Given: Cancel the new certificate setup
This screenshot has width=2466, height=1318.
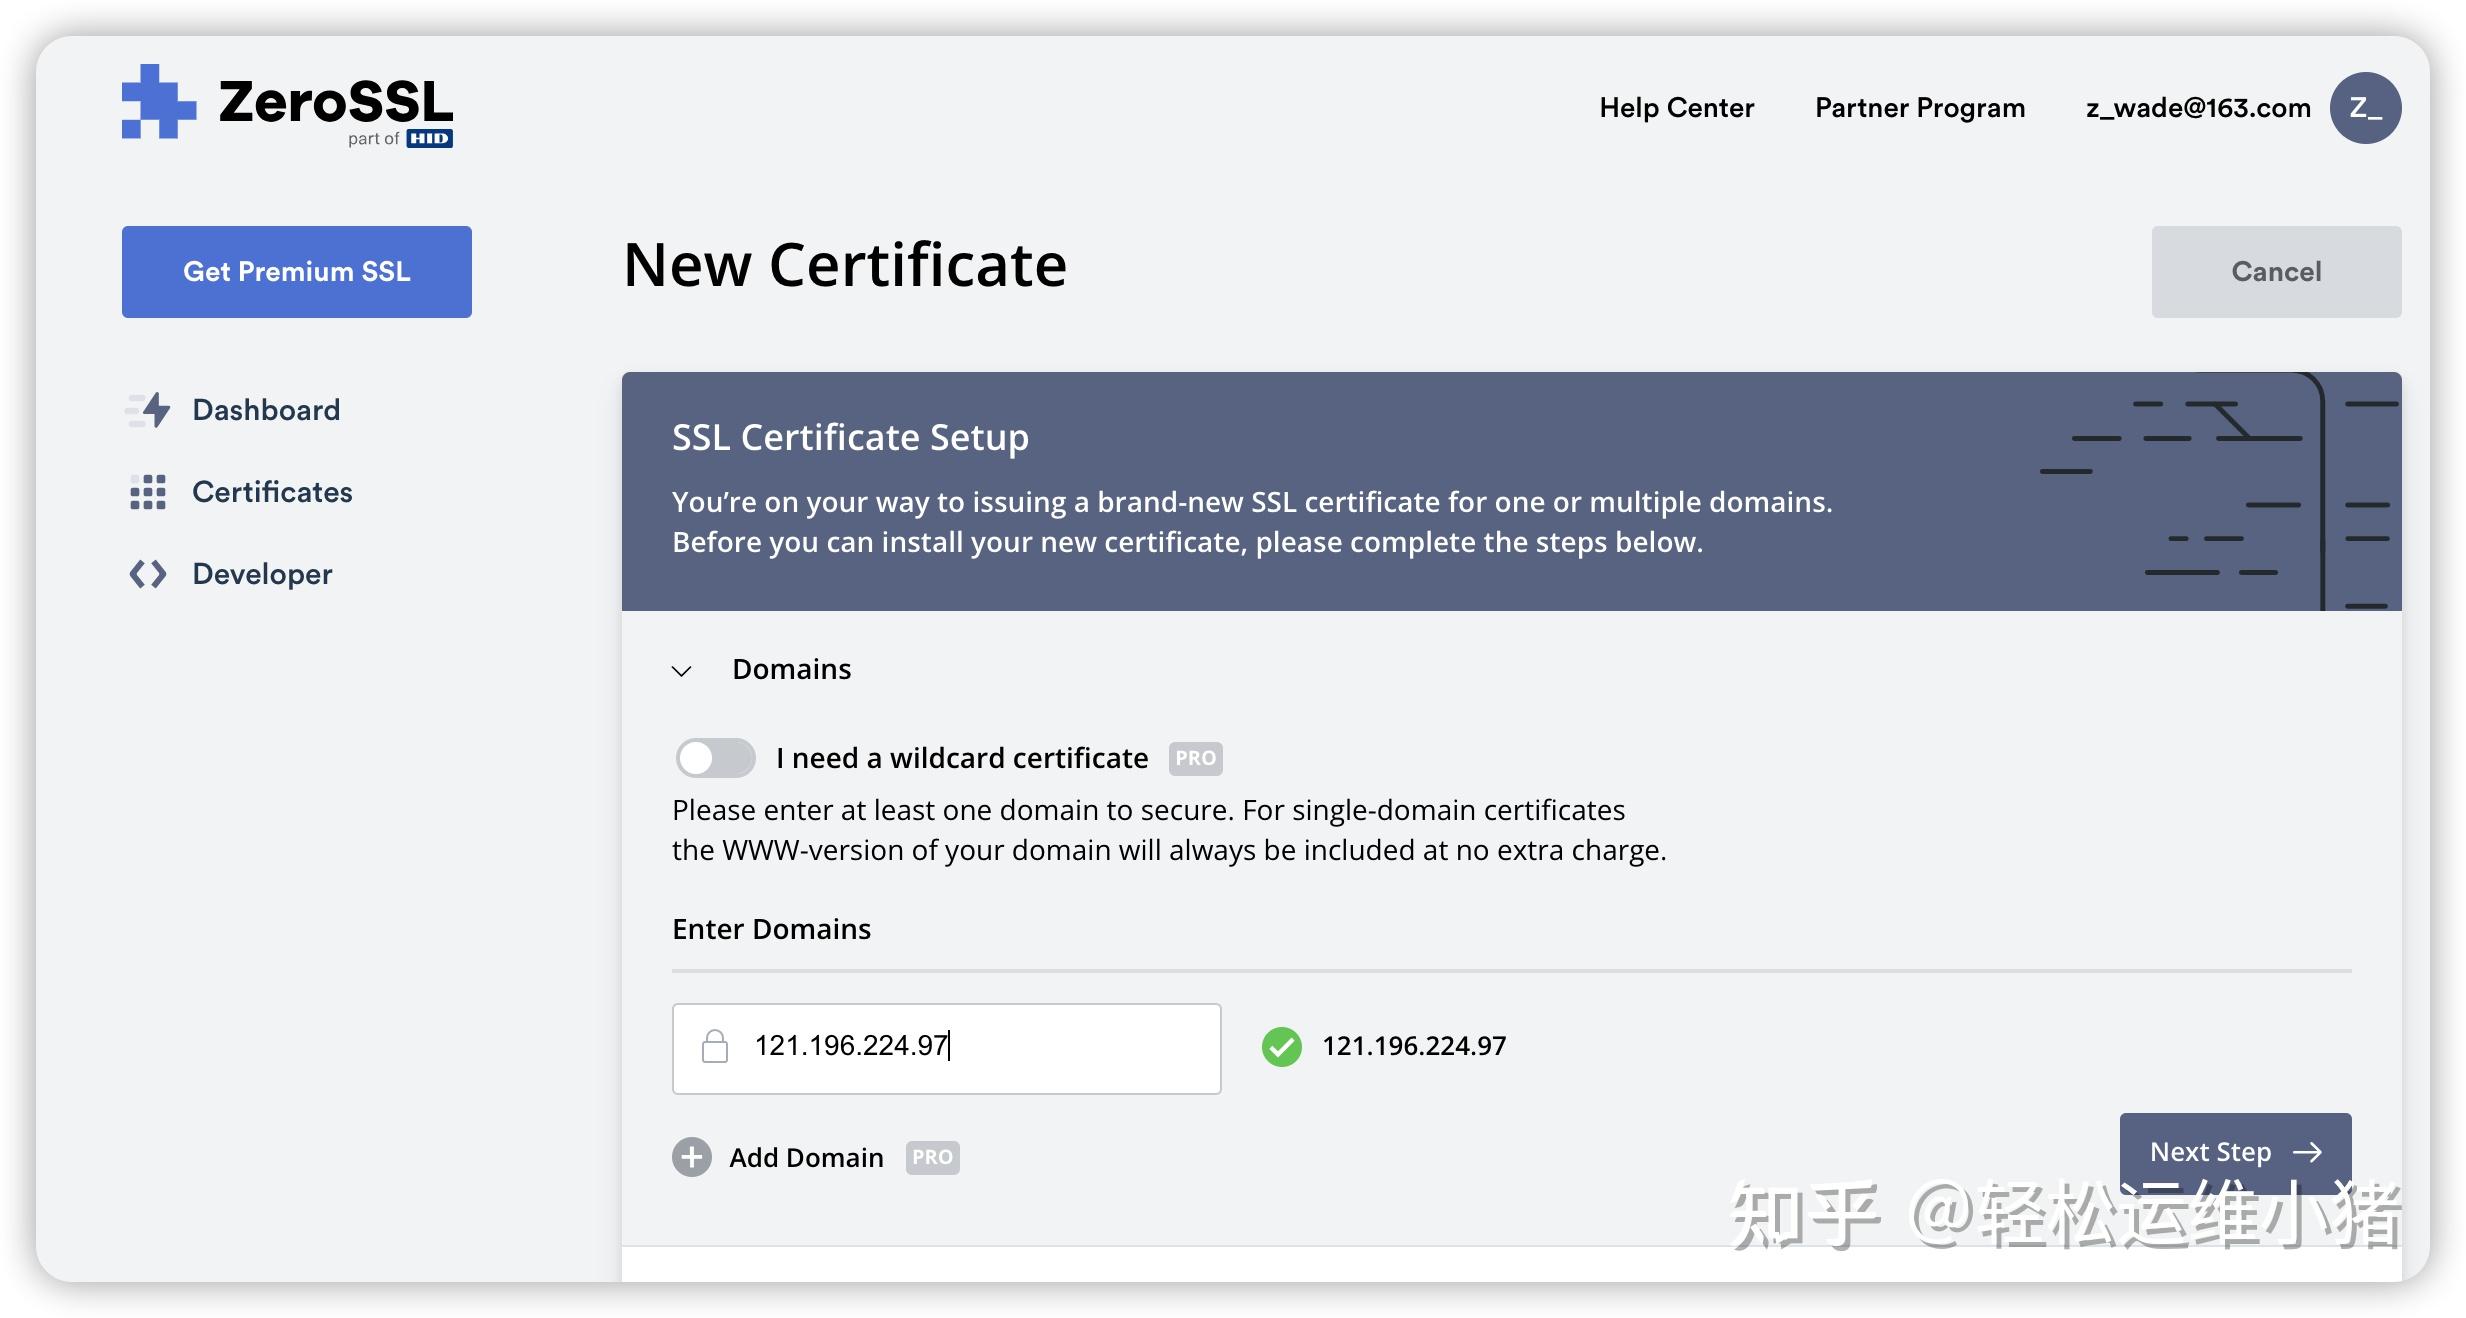Looking at the screenshot, I should coord(2275,271).
